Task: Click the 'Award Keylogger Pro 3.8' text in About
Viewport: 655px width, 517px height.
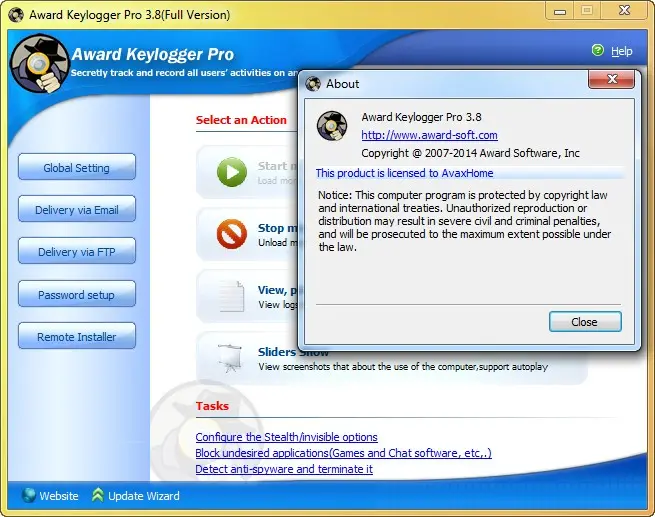Action: pos(421,117)
